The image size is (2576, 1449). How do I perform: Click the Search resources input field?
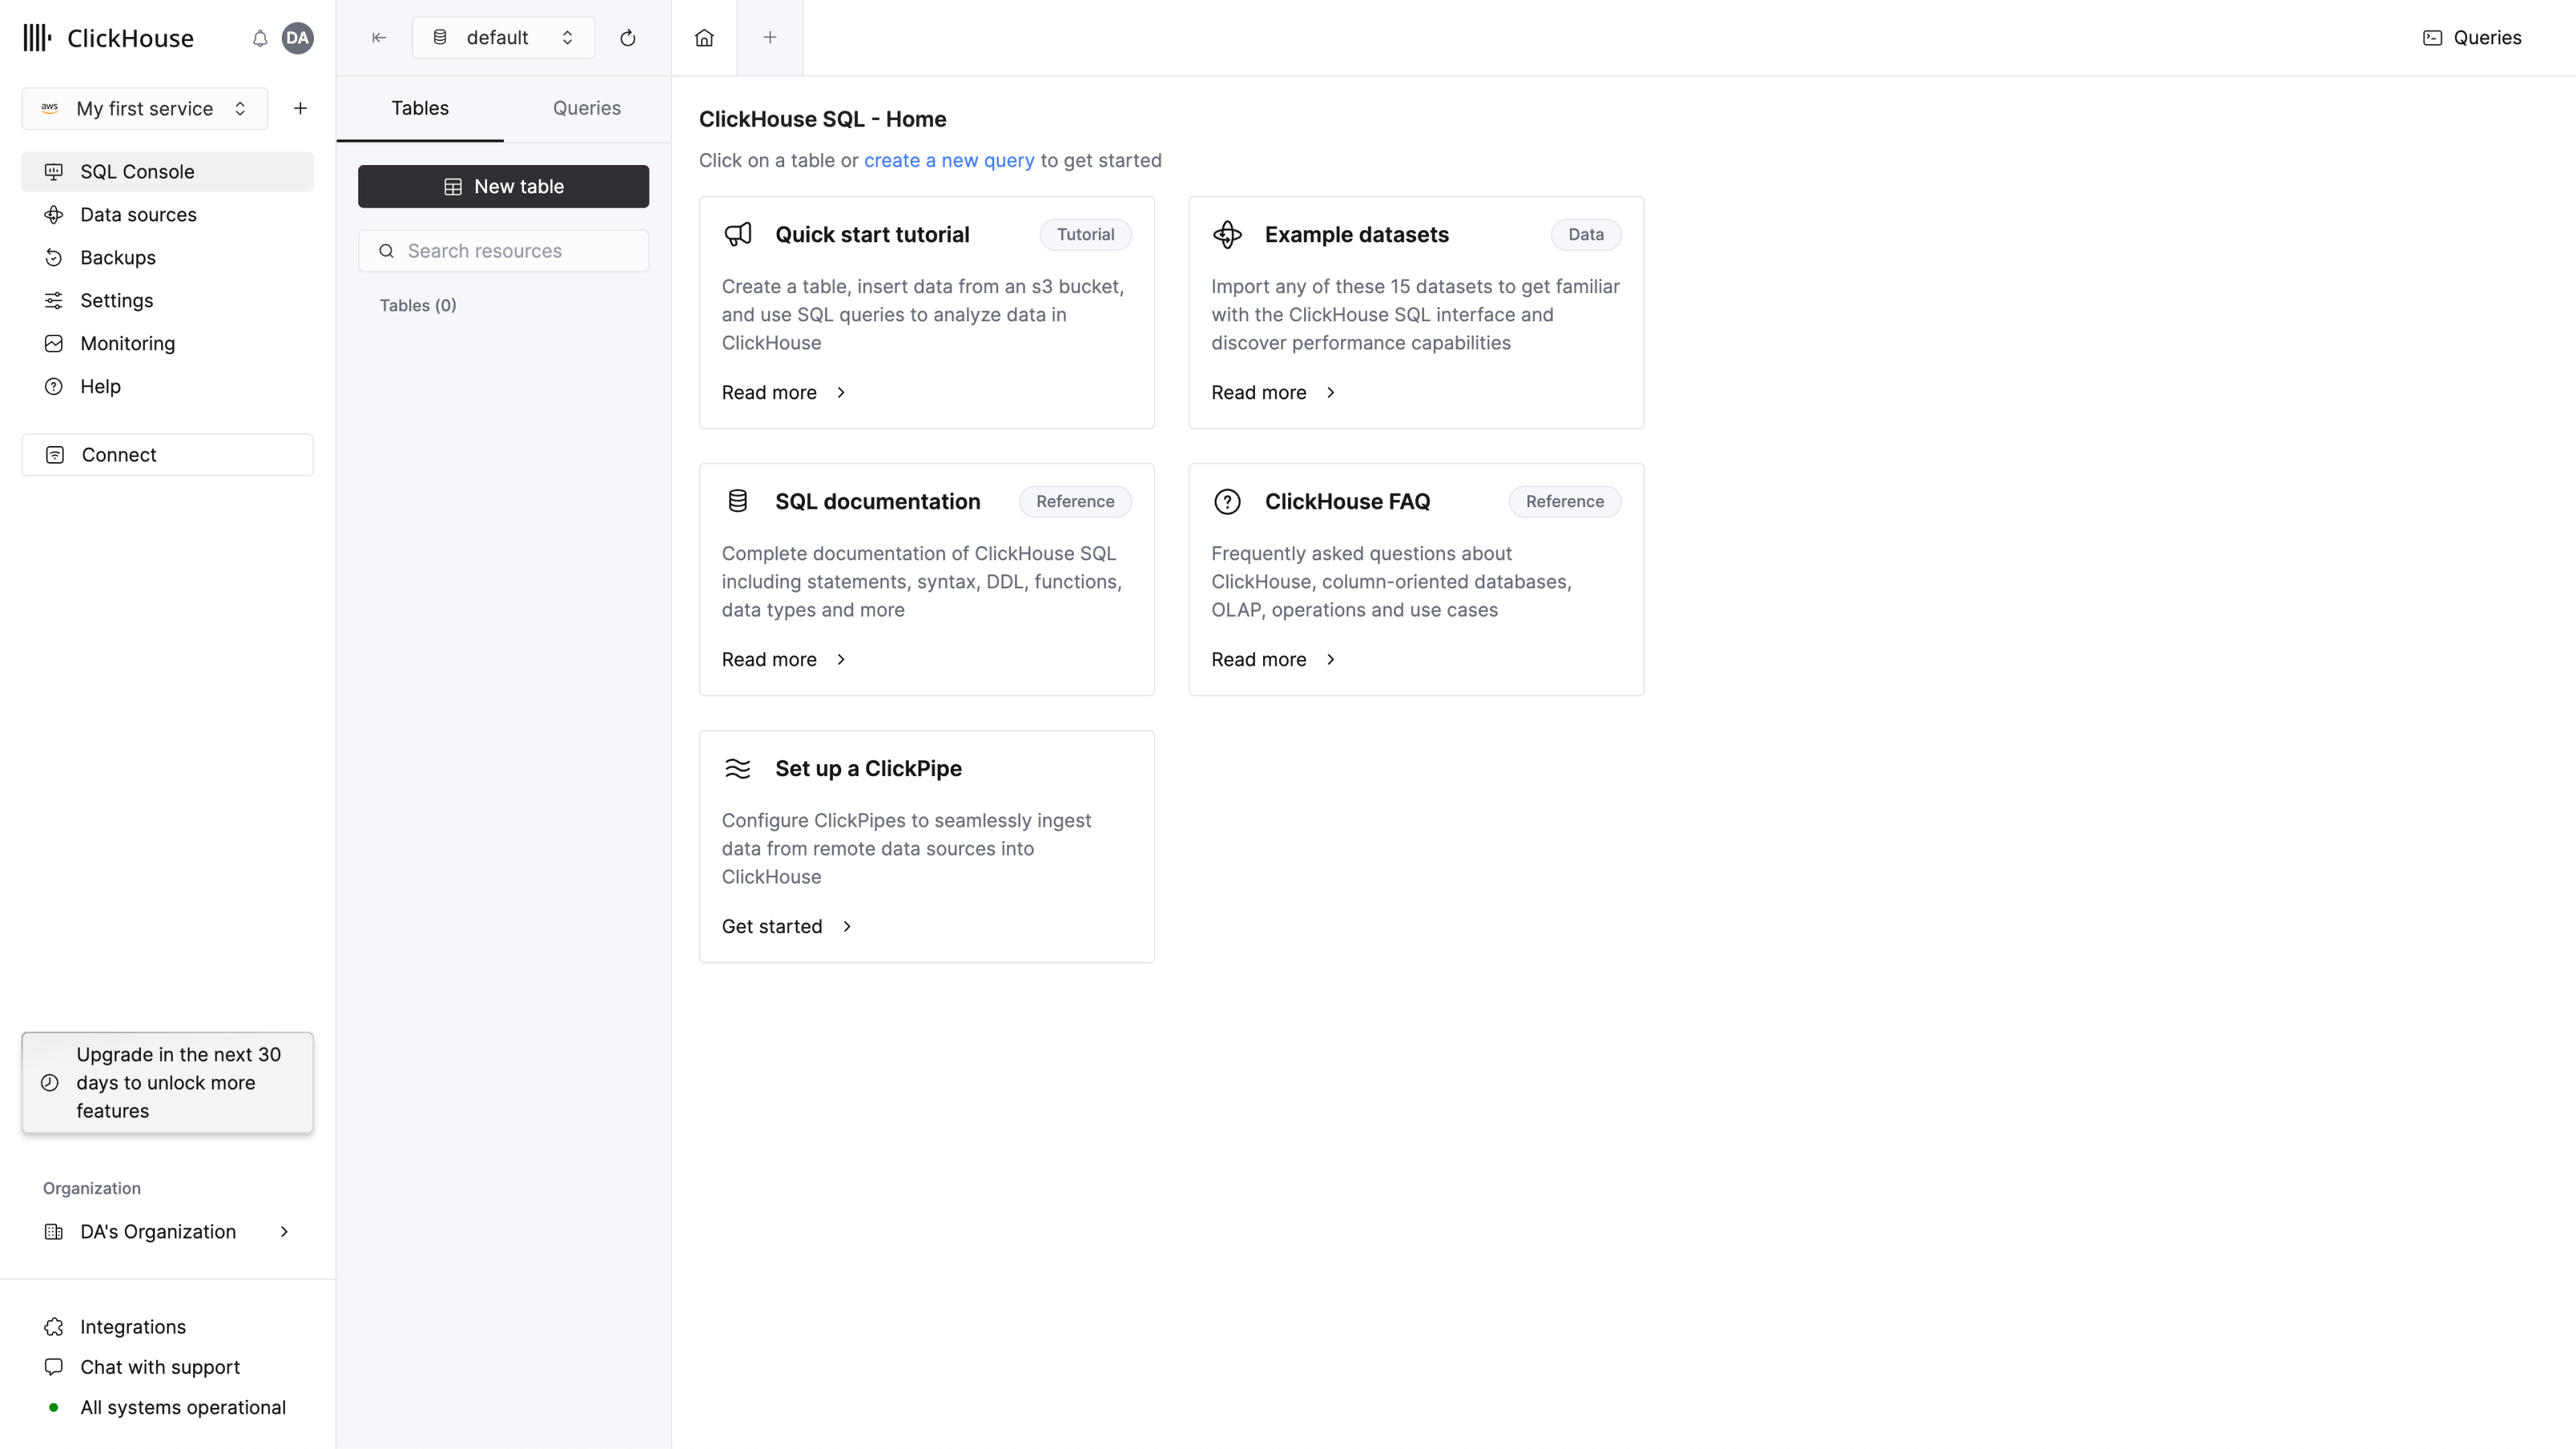pos(504,250)
